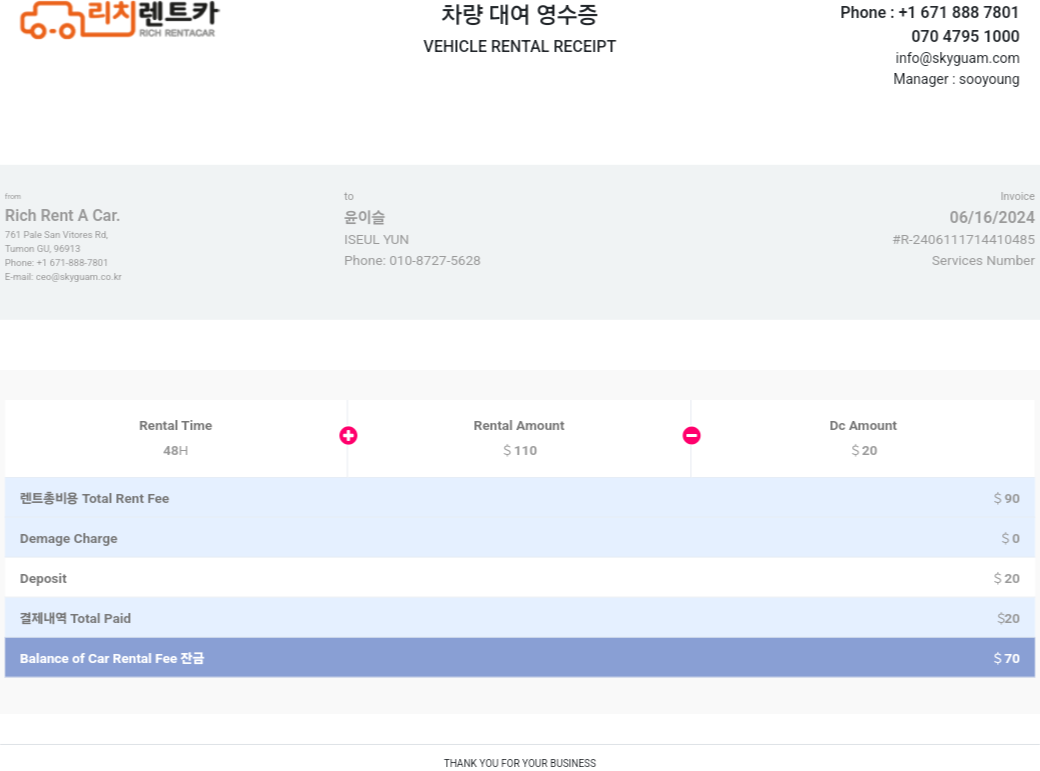Click the Vehicle Rental Receipt title
Viewport: 1040px width, 771px height.
pyautogui.click(x=519, y=46)
